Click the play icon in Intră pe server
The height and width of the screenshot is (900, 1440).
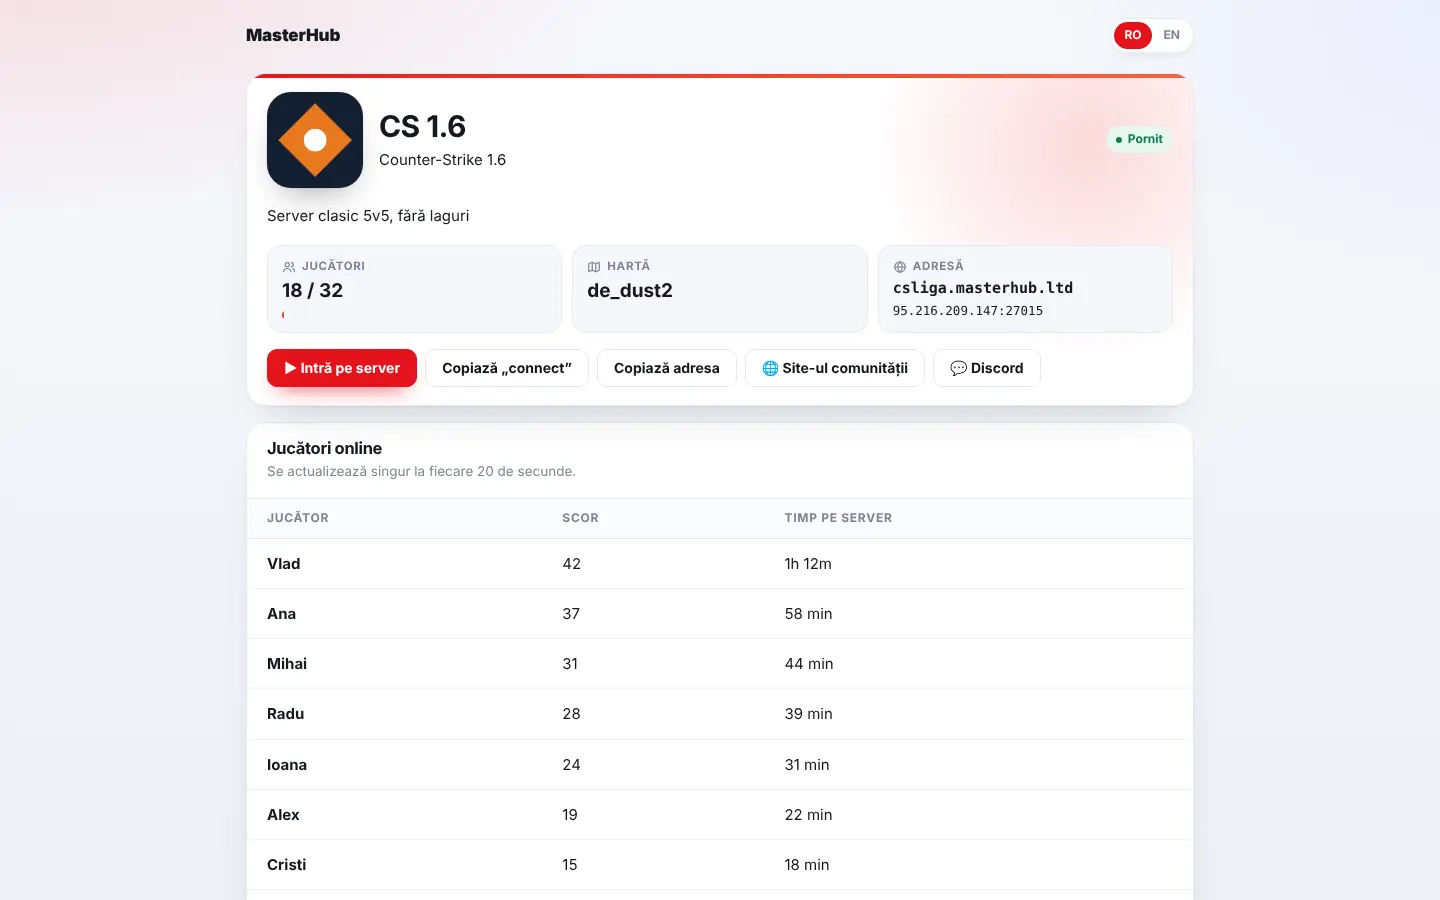pos(290,368)
